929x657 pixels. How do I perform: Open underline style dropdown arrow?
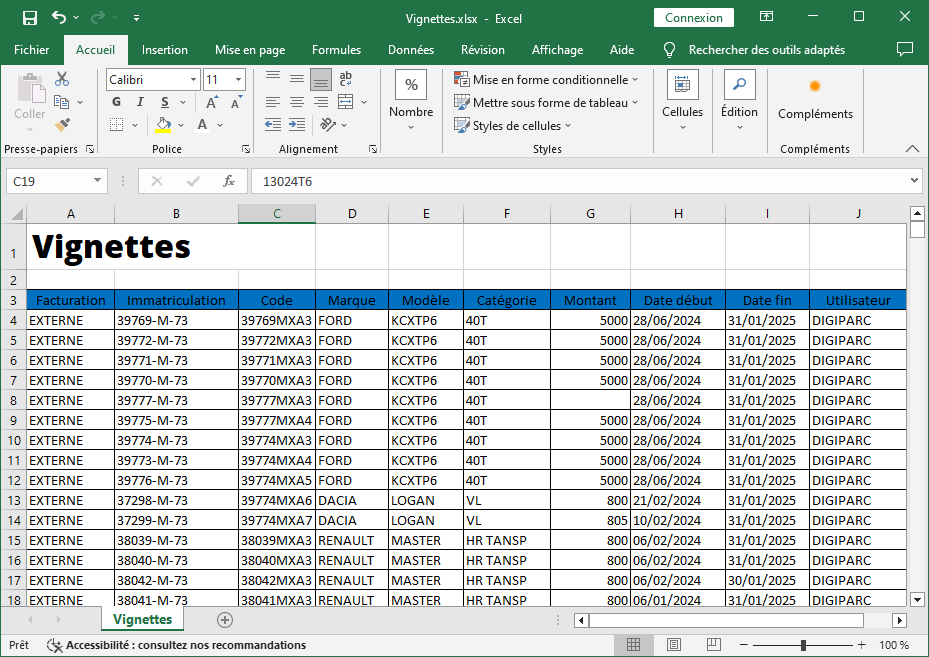tap(183, 102)
